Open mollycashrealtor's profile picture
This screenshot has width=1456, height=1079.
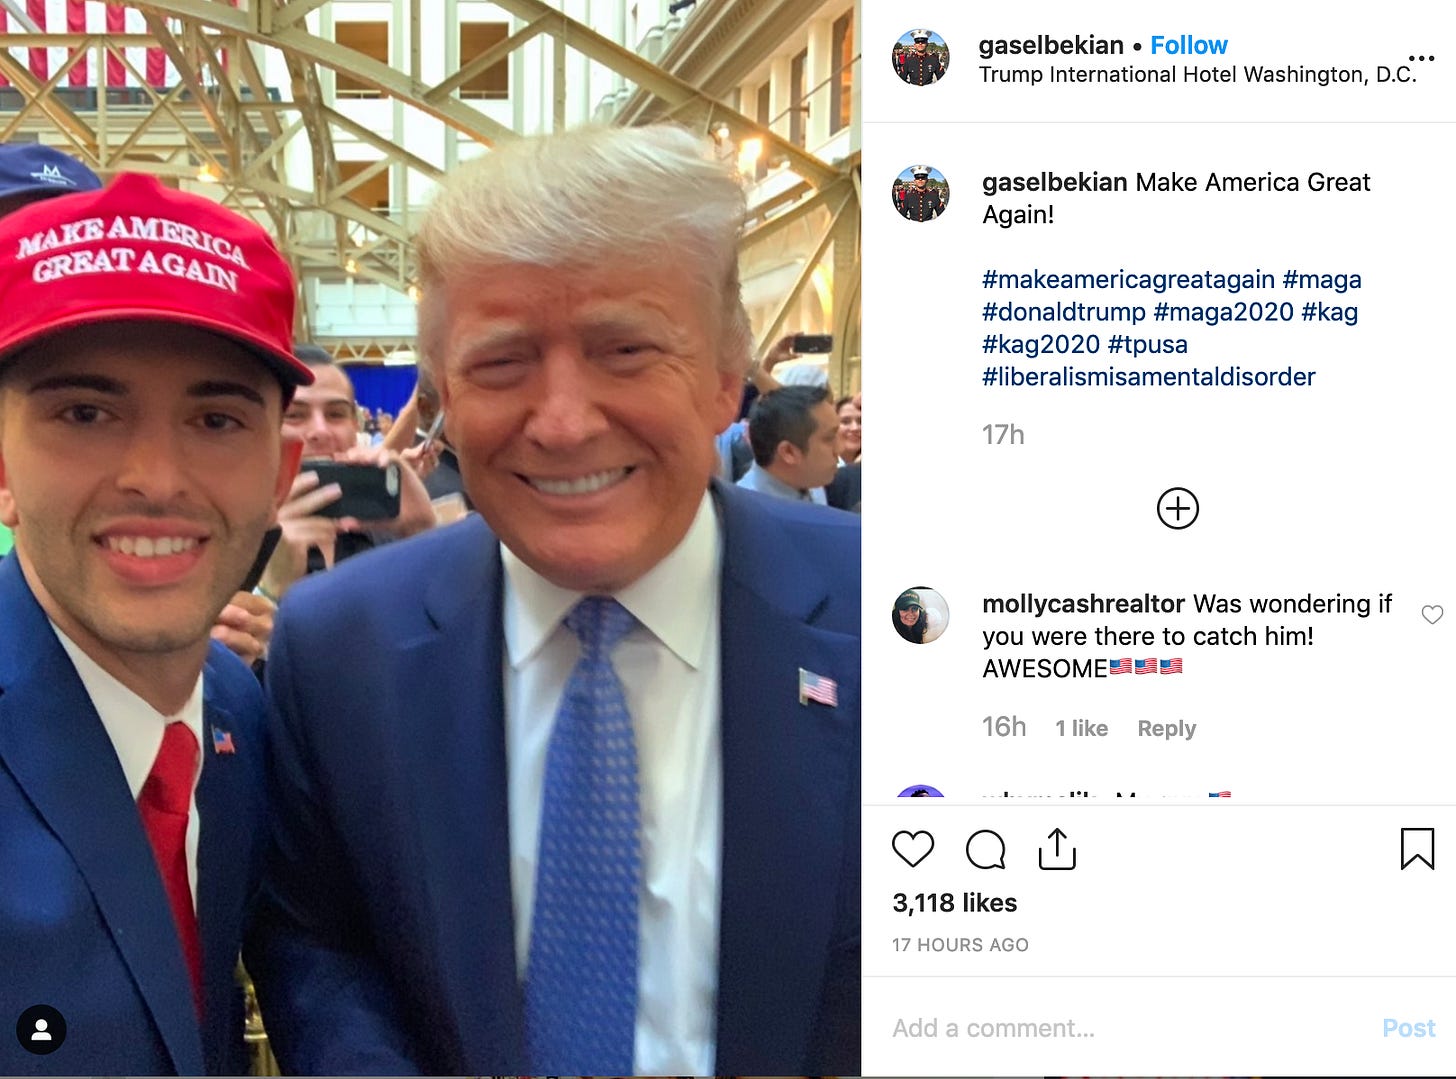pos(920,615)
